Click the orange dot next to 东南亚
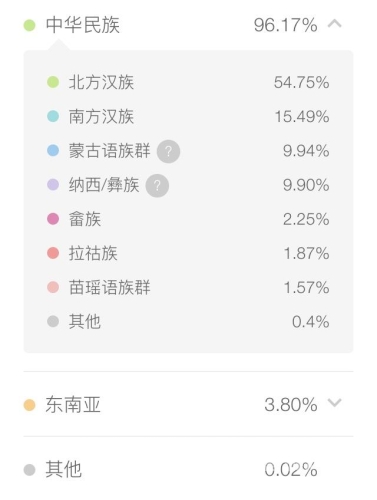This screenshot has height=500, width=377. pos(29,405)
